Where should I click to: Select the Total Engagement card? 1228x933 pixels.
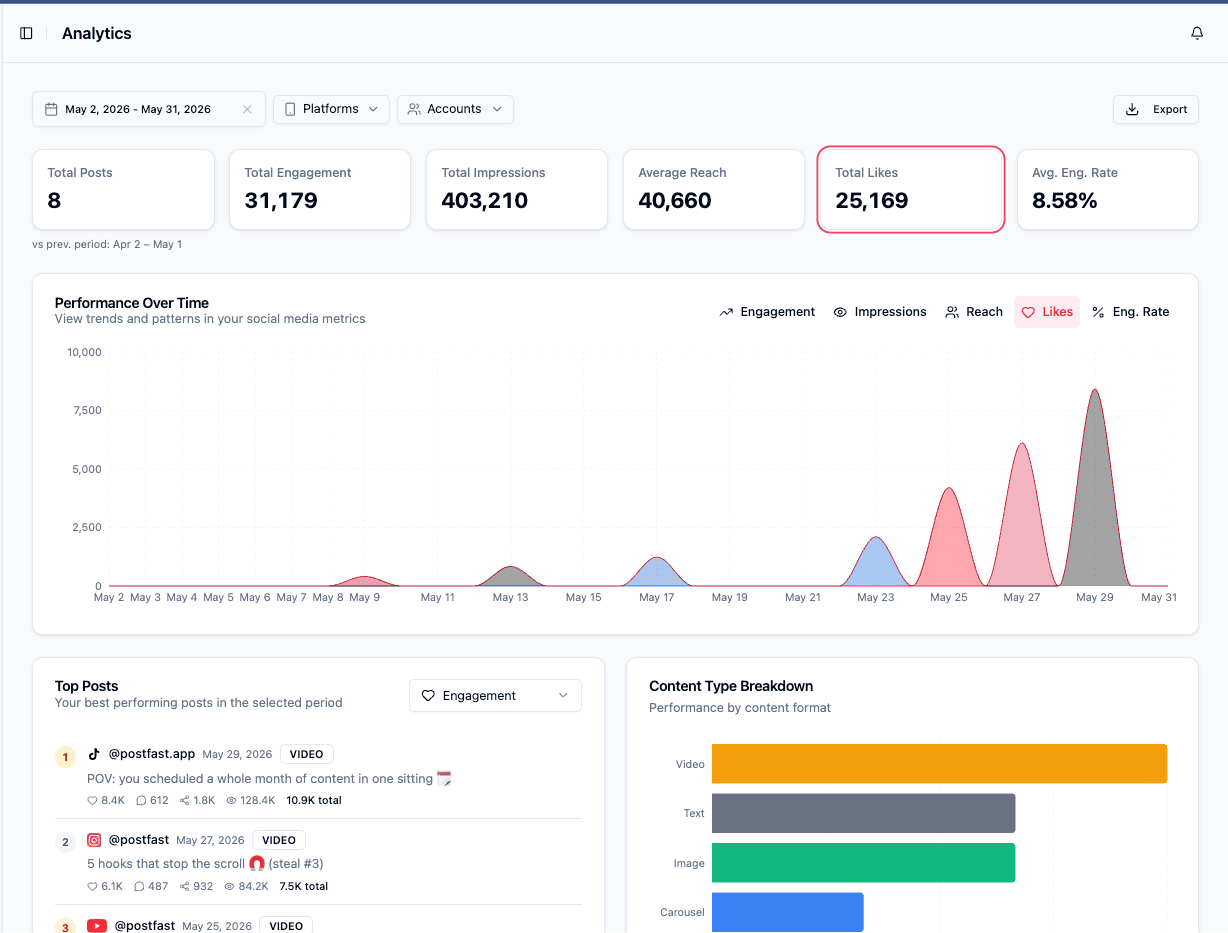click(320, 189)
